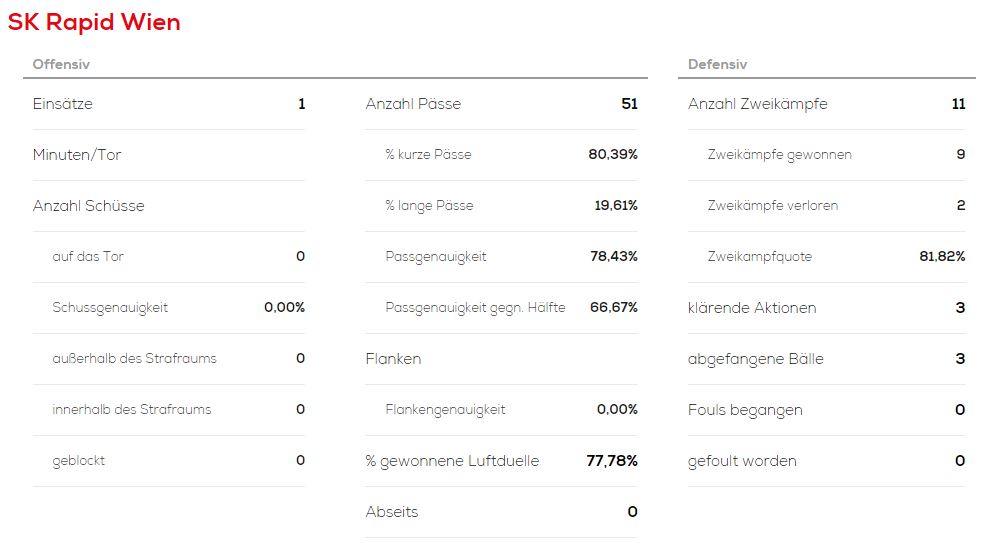Click the Abseits row label
This screenshot has width=991, height=547.
point(392,512)
